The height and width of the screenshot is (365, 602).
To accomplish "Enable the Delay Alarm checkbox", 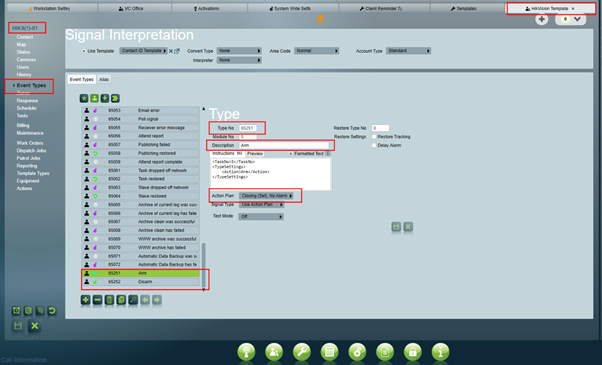I will point(374,145).
